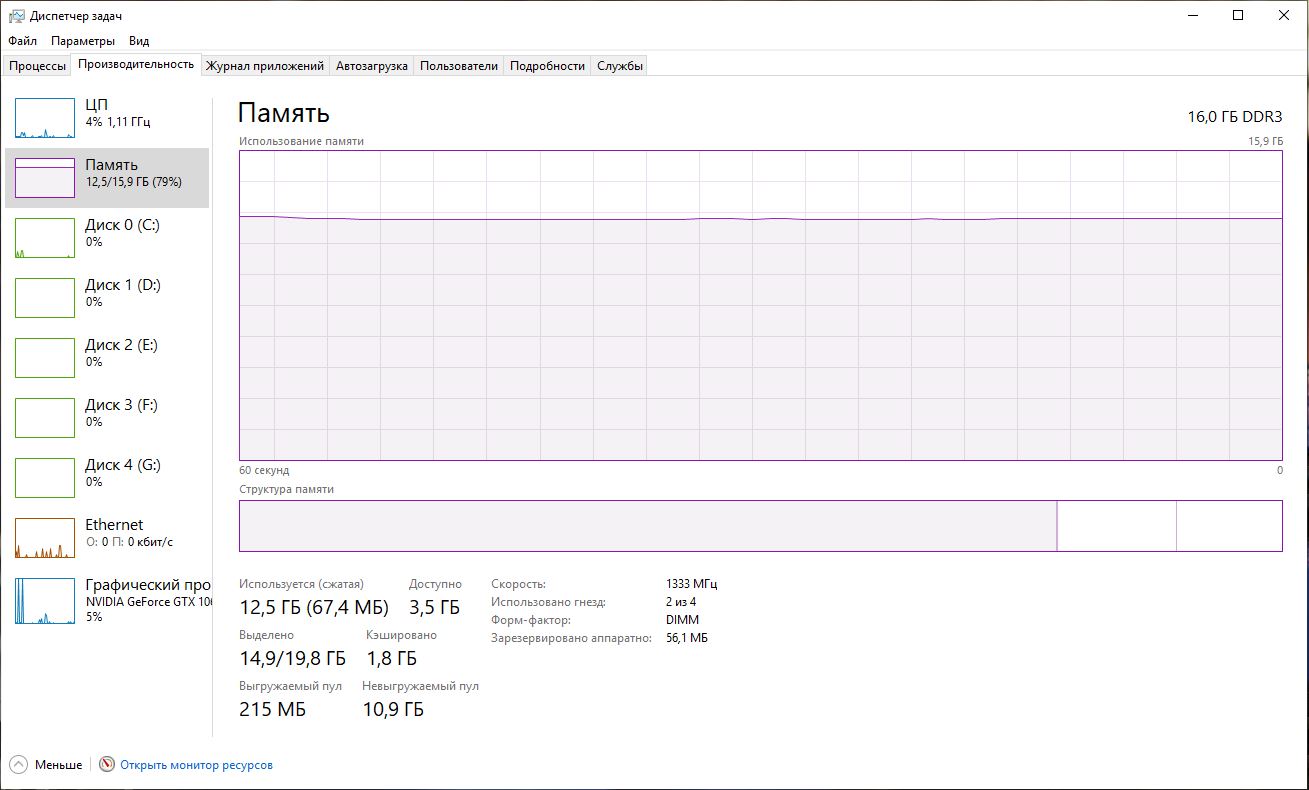
Task: Open the Файл menu
Action: [22, 41]
